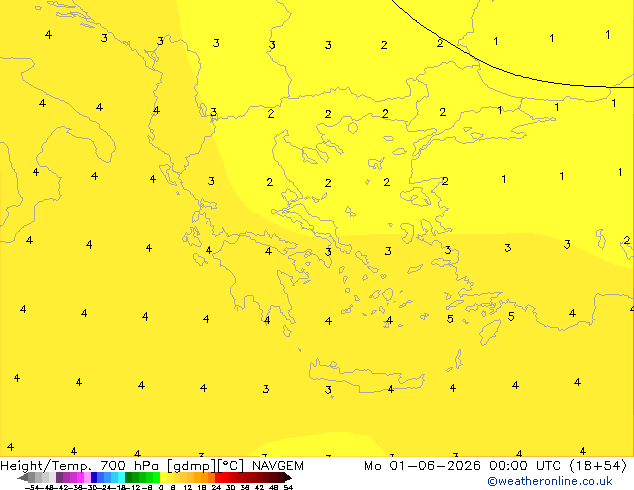Select the dark purple legend swatch
The image size is (634, 490).
[x=59, y=477]
